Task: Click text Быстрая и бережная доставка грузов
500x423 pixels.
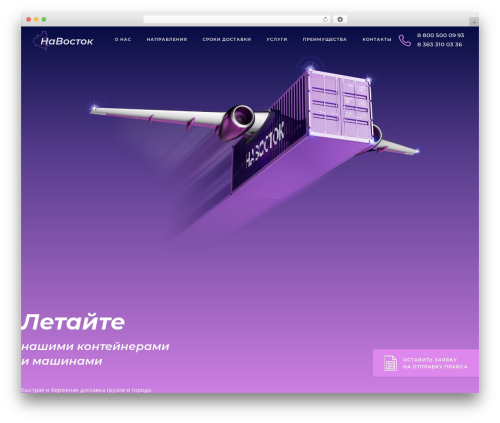Action: pos(86,390)
